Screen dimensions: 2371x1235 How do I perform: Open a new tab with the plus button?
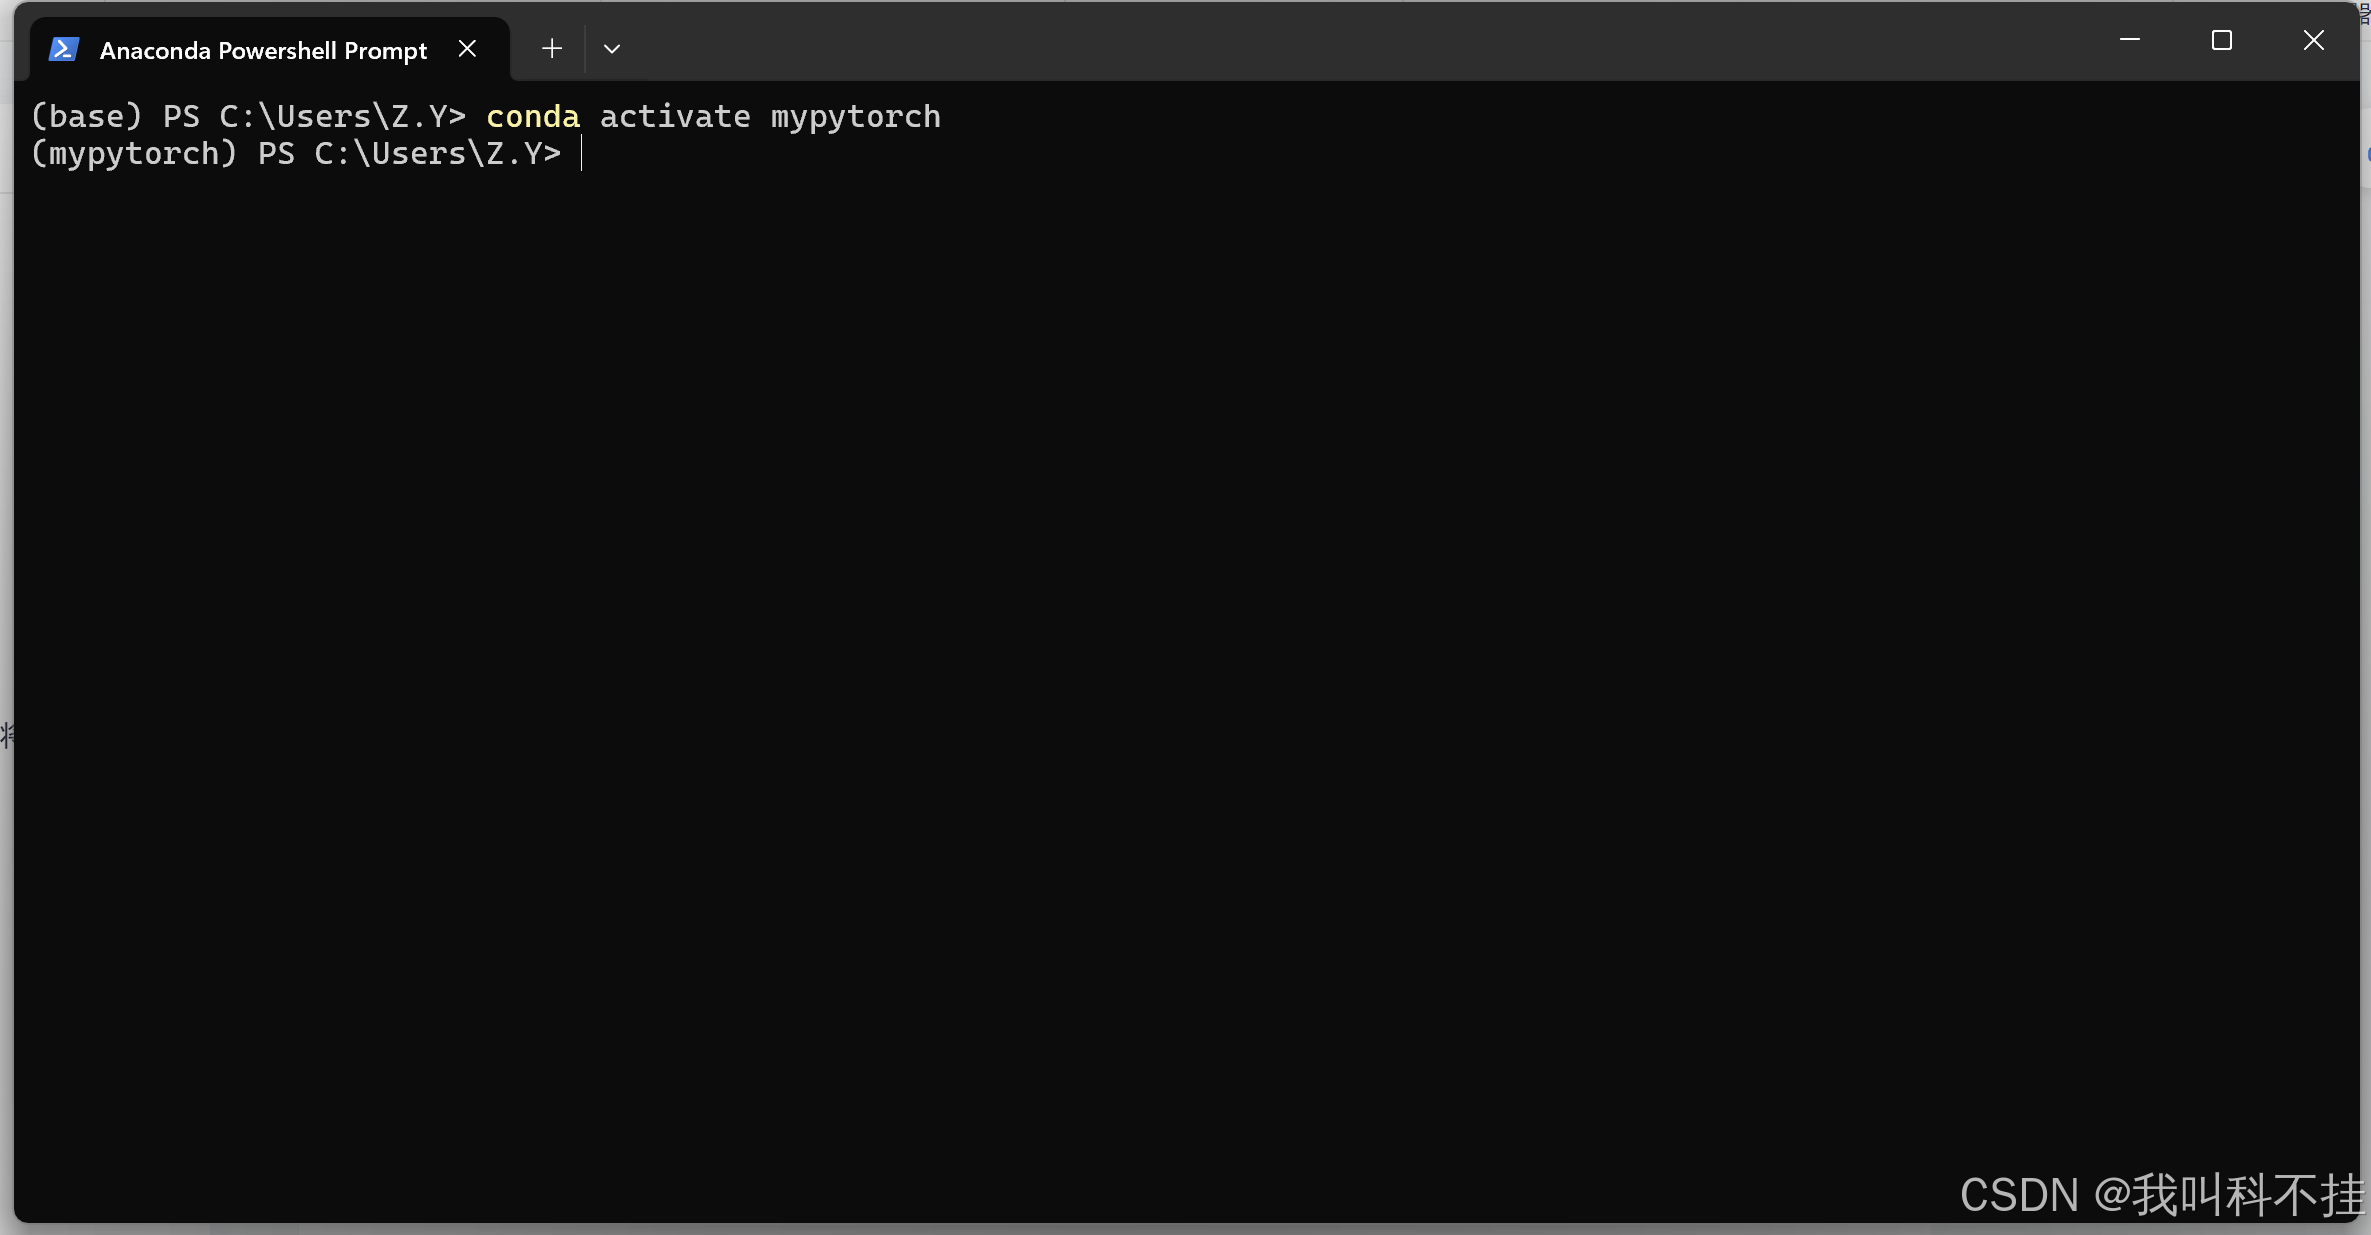click(551, 47)
